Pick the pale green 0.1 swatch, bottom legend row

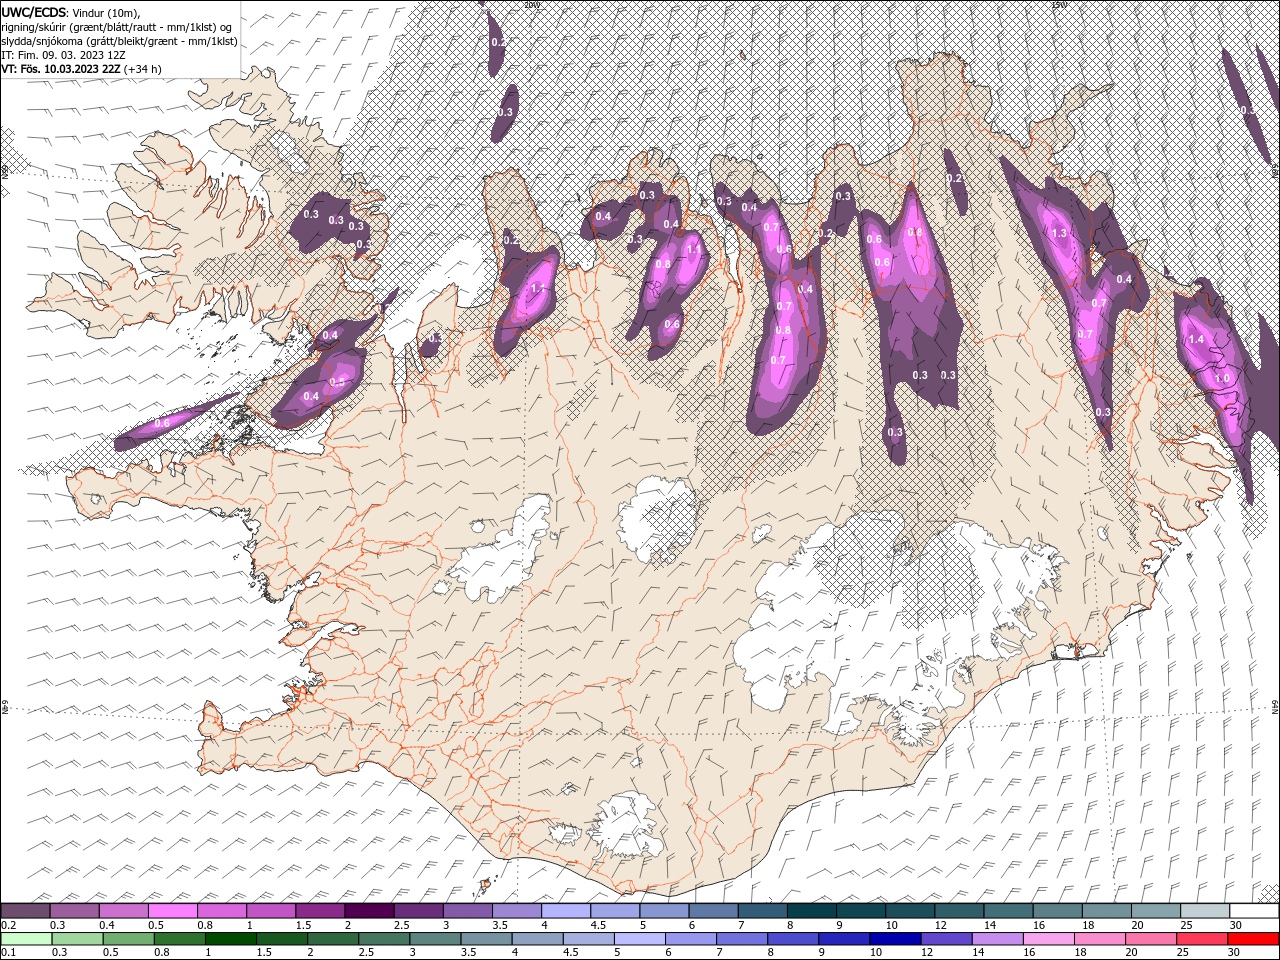click(x=26, y=939)
